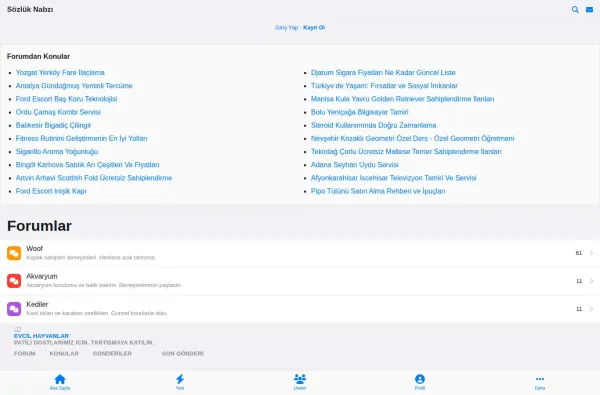
Task: Open Sözlük Nabzı site title
Action: click(x=30, y=10)
